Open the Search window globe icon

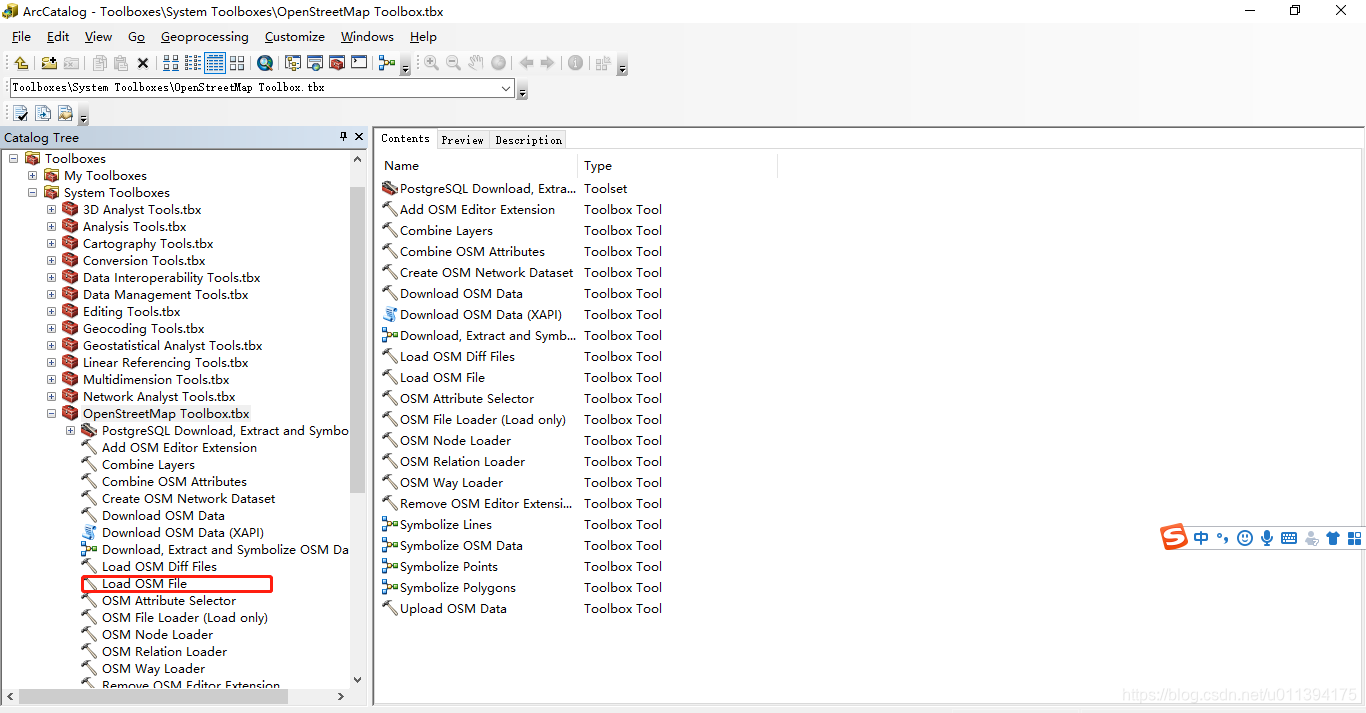[265, 63]
